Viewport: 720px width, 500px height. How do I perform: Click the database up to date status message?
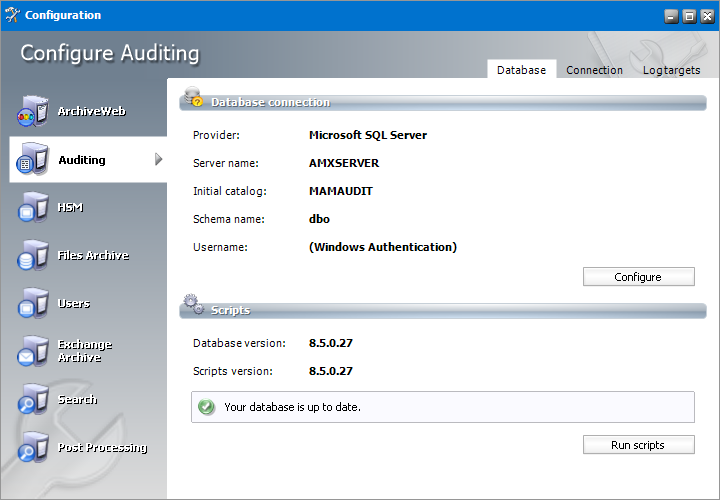292,407
